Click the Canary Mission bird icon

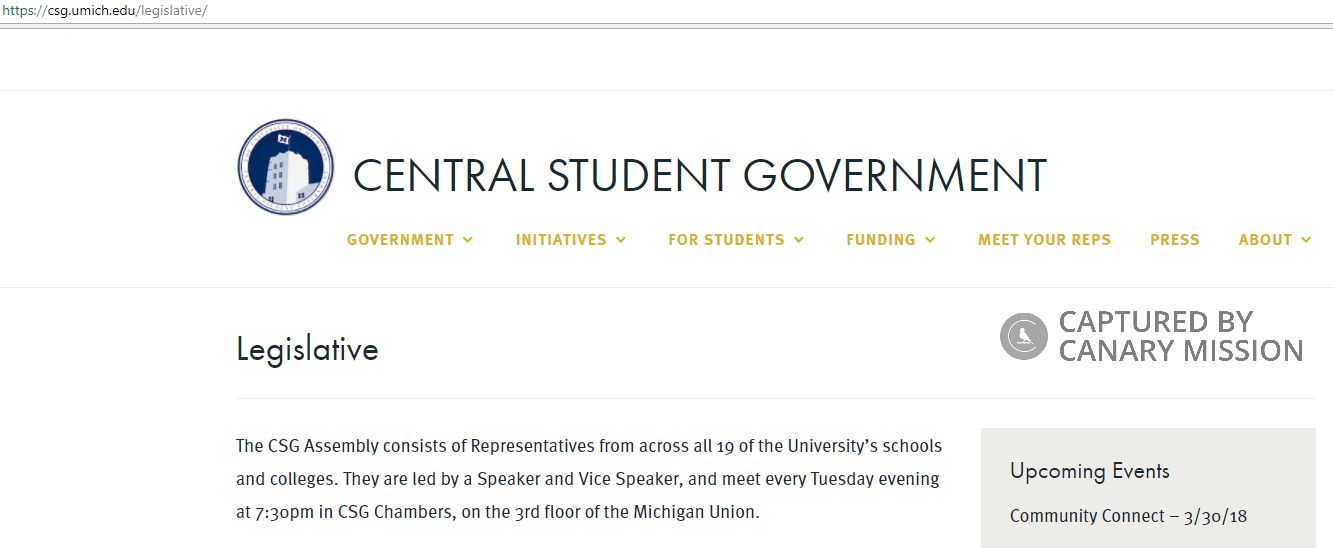(1023, 336)
